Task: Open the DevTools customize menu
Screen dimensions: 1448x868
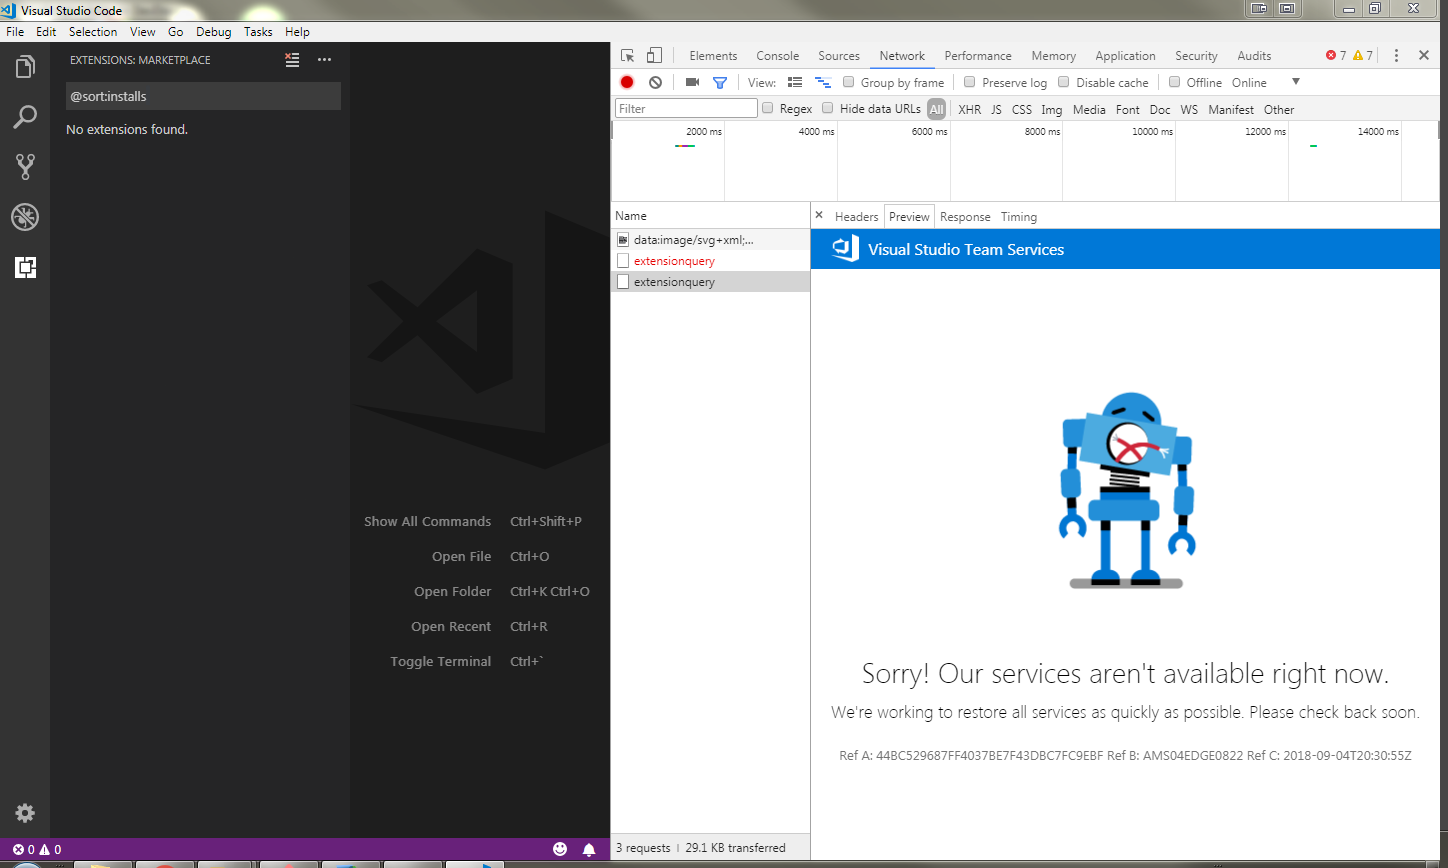Action: [x=1396, y=55]
